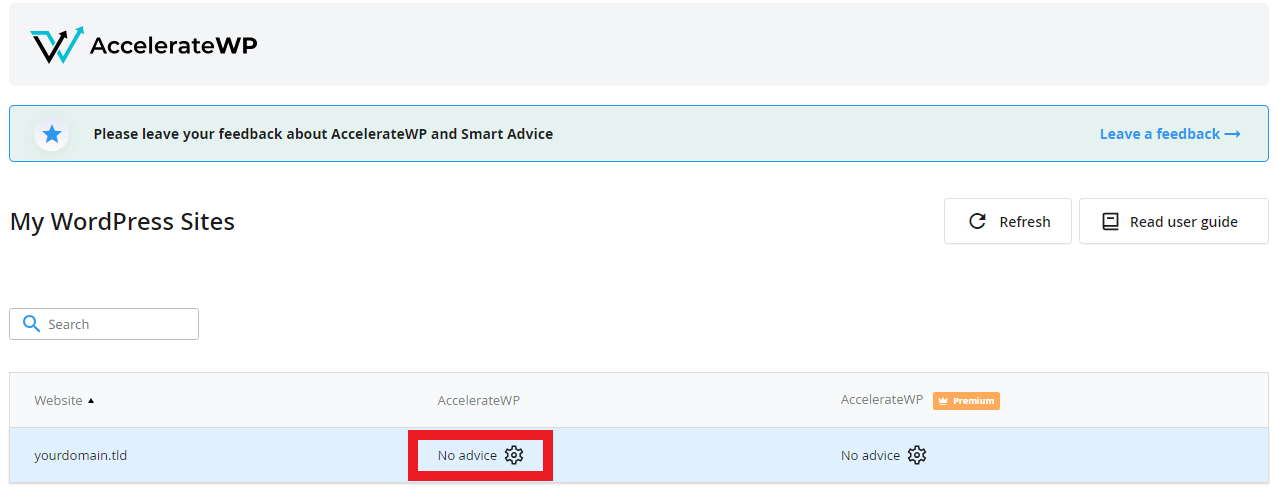Viewport: 1278px width, 502px height.
Task: Sort by the Website column header
Action: (64, 400)
